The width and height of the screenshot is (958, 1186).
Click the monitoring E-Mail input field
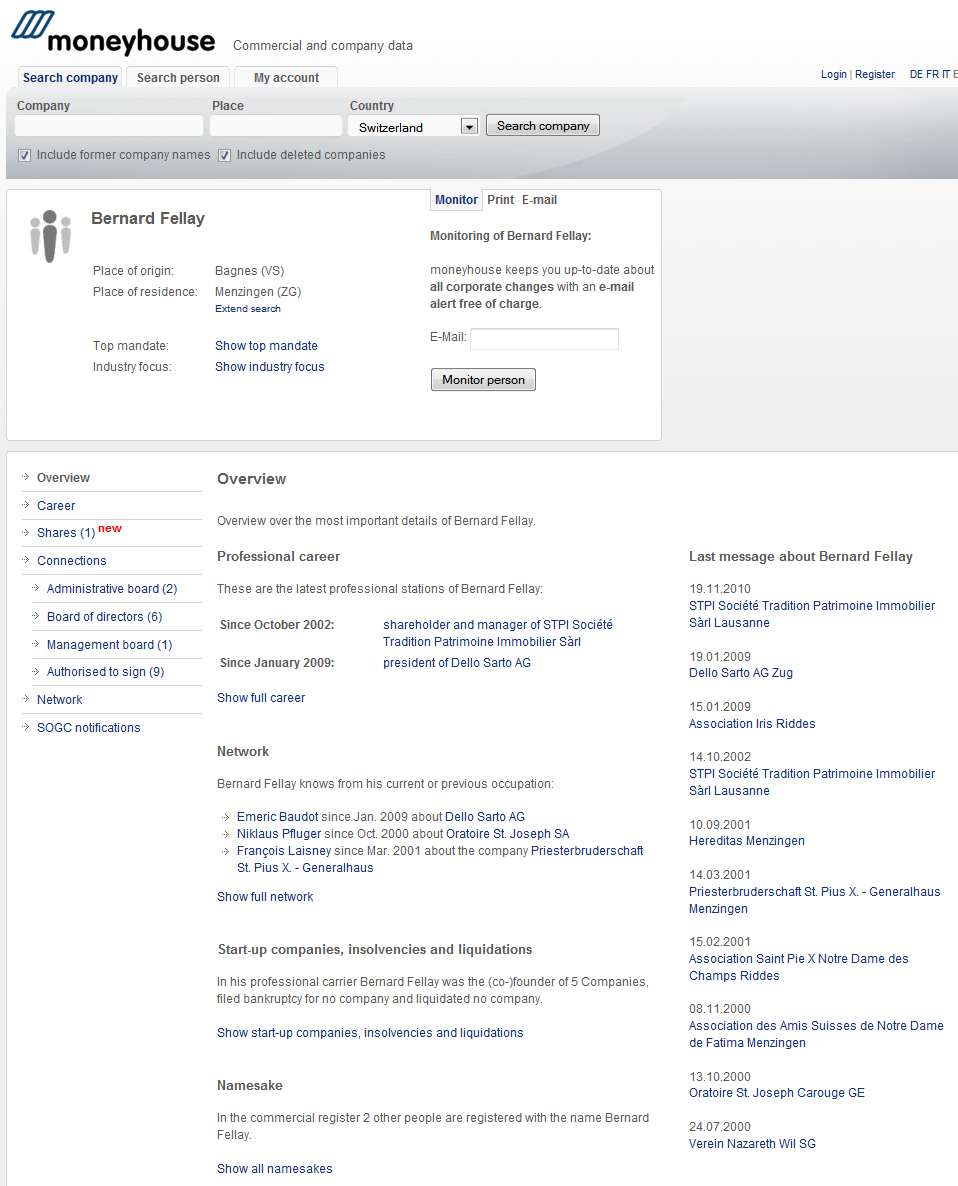pyautogui.click(x=544, y=339)
